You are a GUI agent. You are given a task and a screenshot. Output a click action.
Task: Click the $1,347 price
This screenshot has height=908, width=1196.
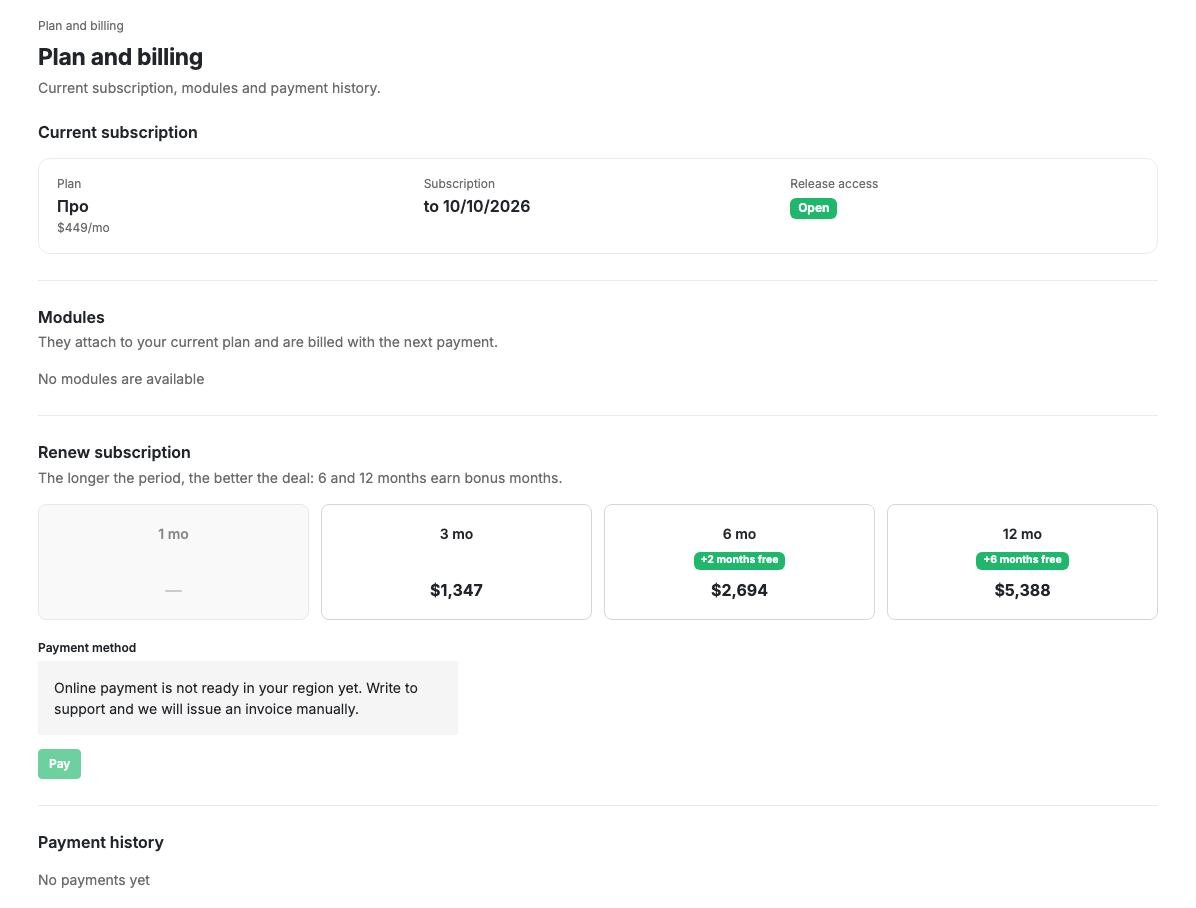point(456,591)
